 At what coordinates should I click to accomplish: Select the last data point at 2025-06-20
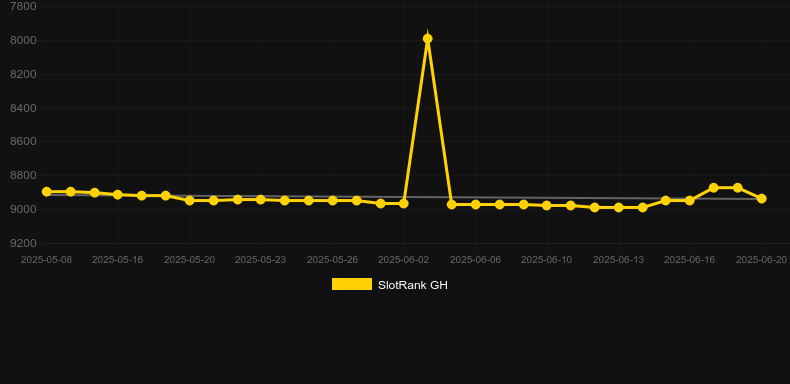tap(761, 199)
